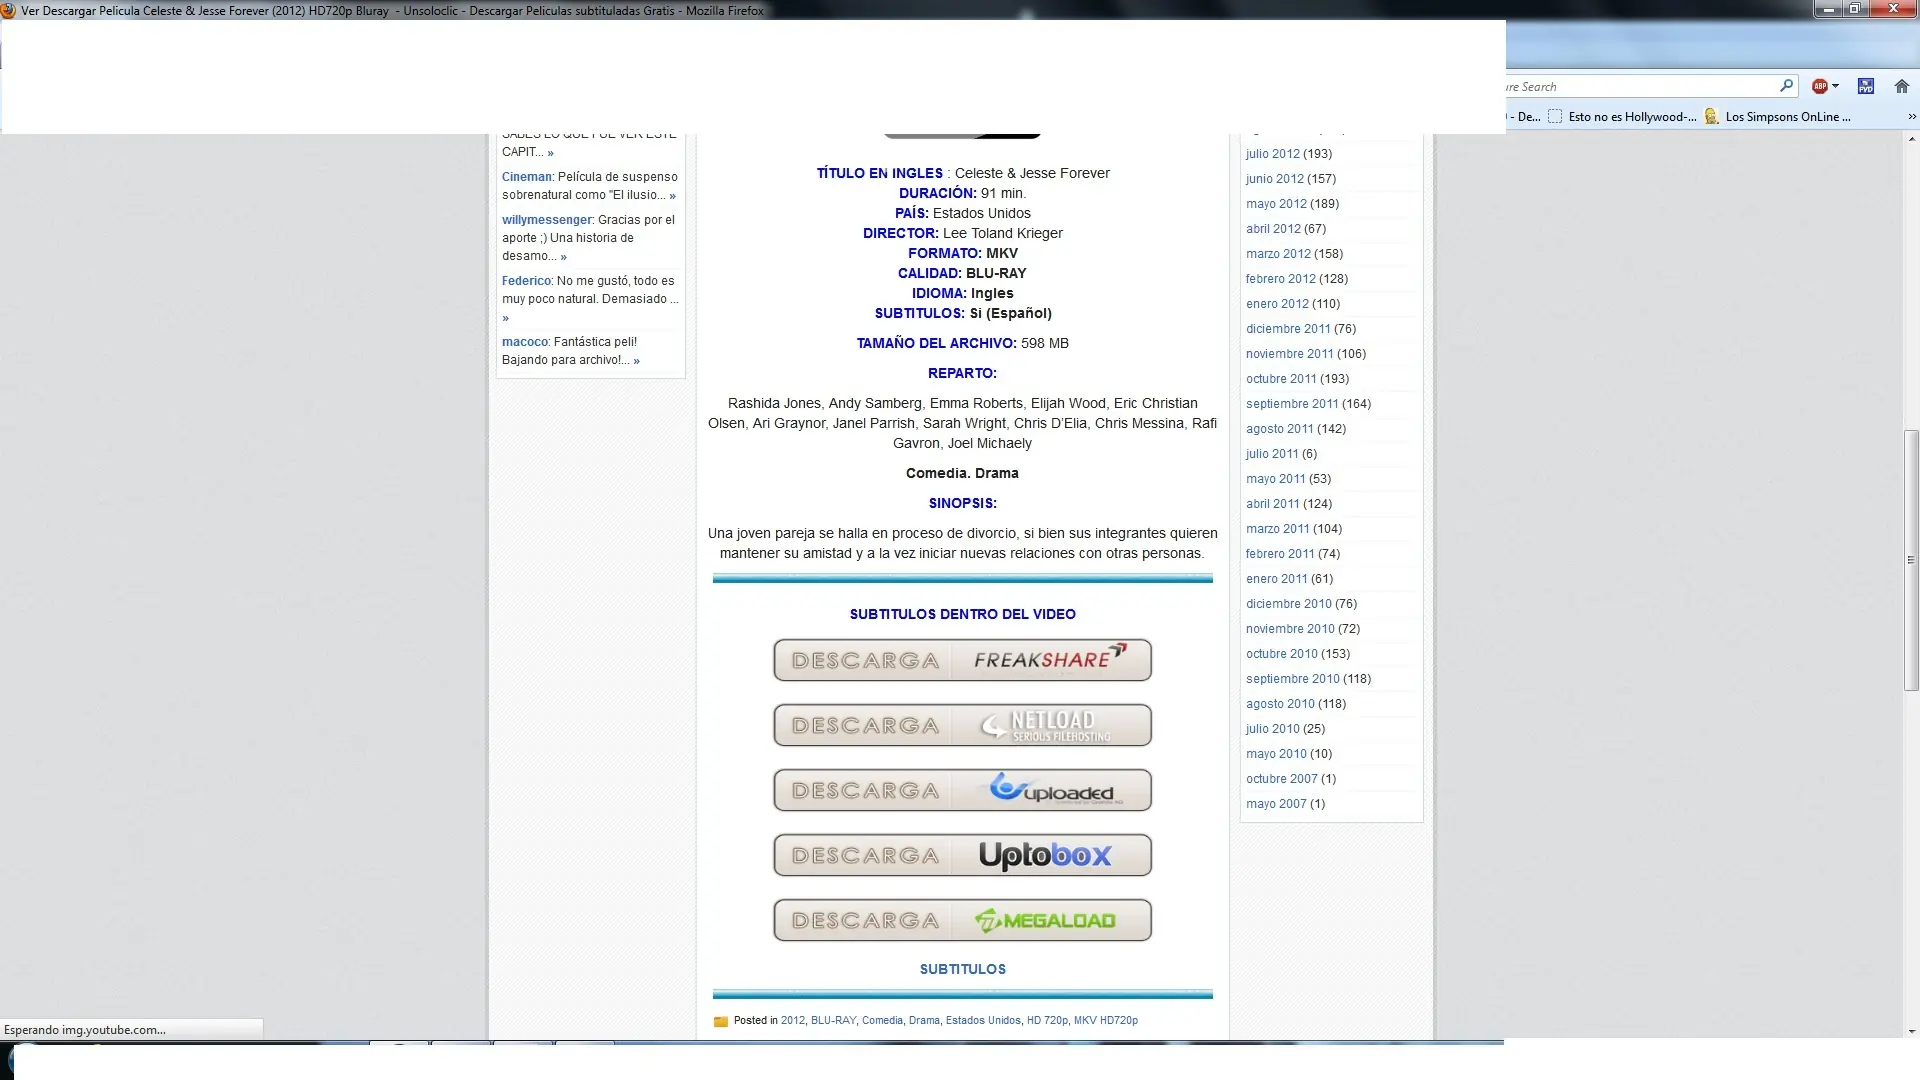
Task: Click the scrollbar down arrow
Action: coord(1911,1031)
